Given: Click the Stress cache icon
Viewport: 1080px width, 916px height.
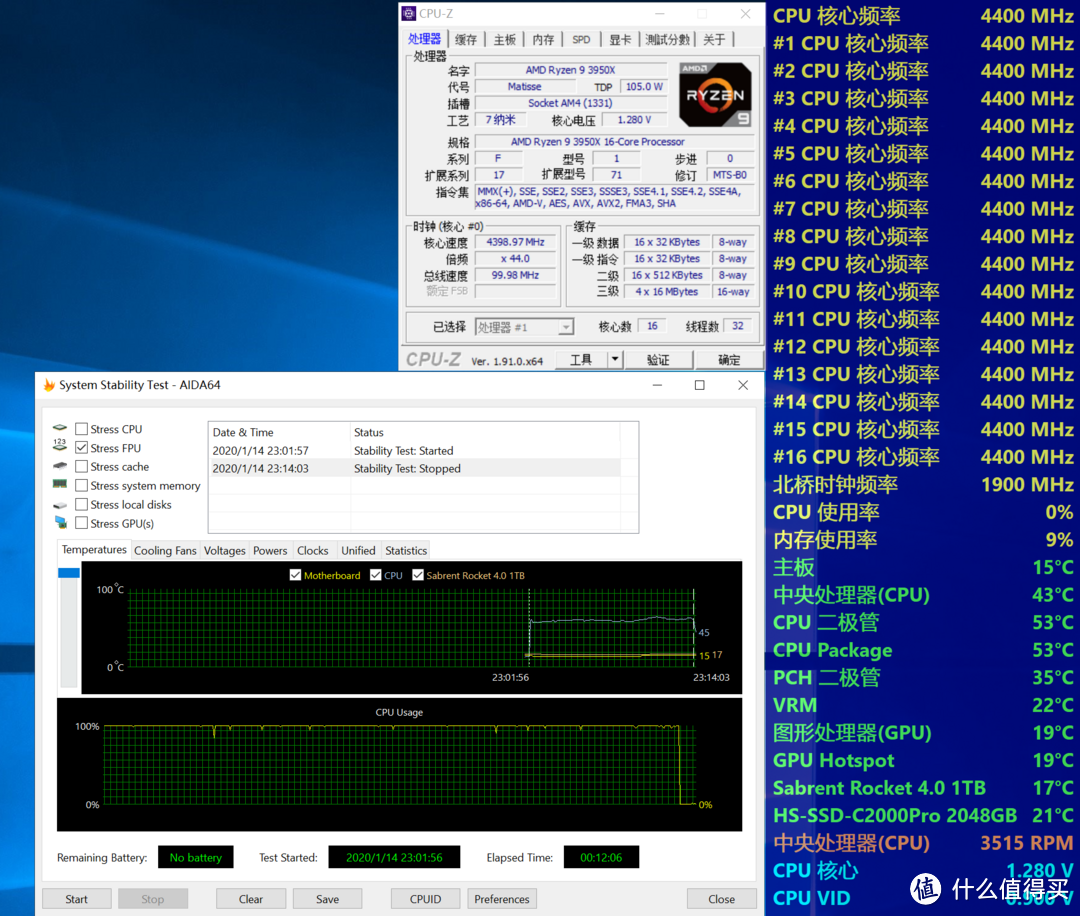Looking at the screenshot, I should [x=60, y=466].
